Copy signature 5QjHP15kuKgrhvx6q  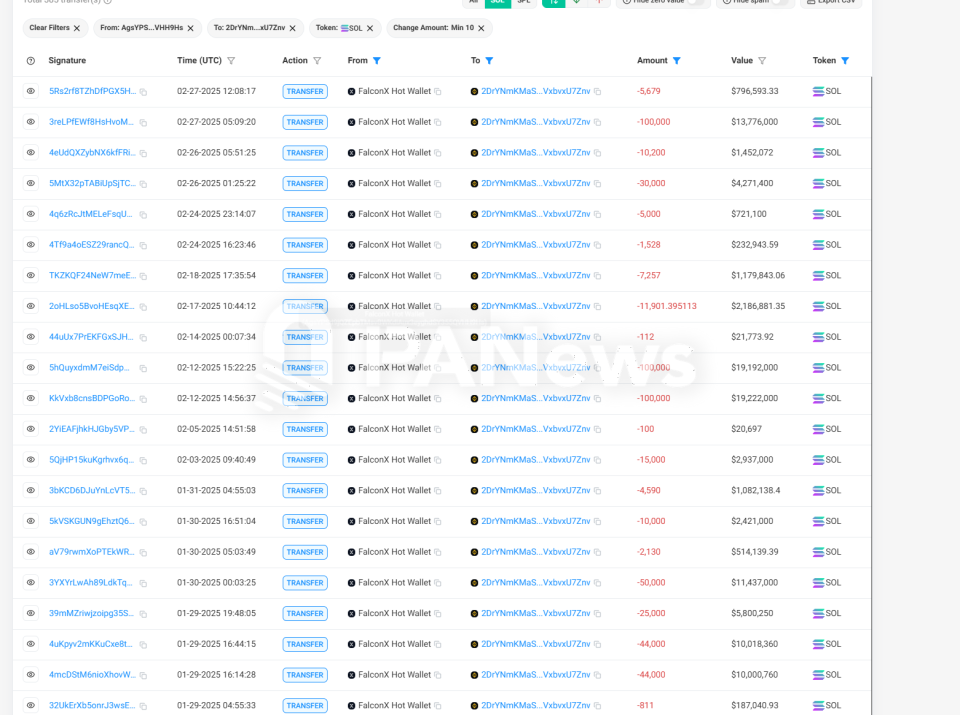click(x=143, y=460)
